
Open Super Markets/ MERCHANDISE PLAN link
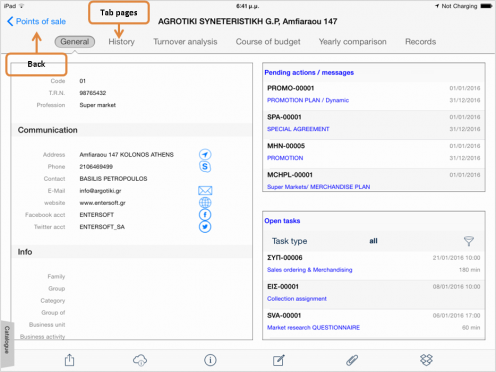pyautogui.click(x=318, y=187)
